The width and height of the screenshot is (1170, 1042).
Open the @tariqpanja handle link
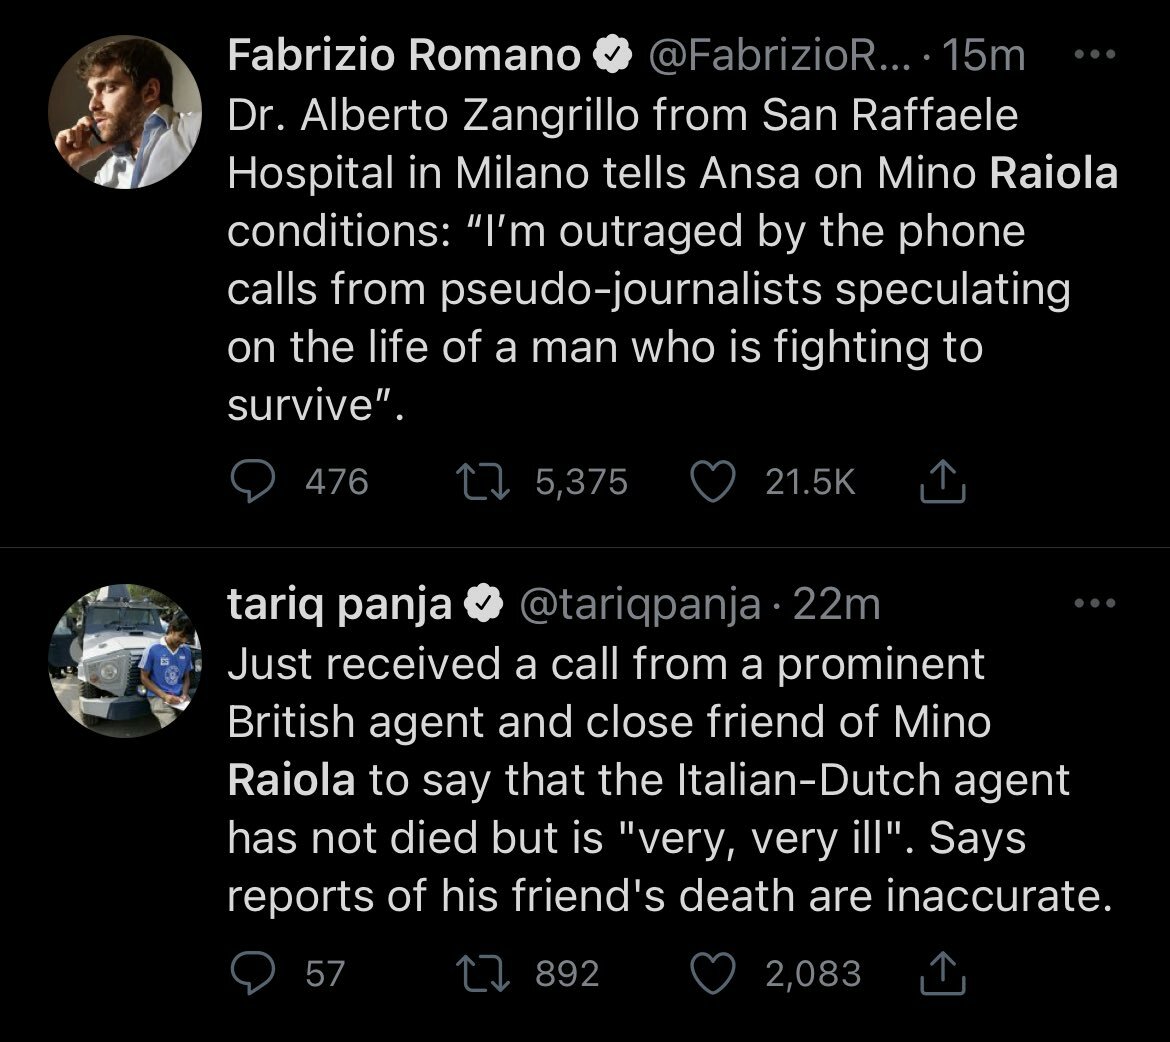636,605
